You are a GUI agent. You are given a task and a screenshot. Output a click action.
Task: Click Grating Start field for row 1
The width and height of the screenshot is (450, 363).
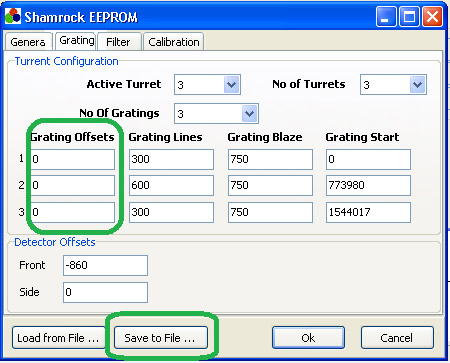368,159
